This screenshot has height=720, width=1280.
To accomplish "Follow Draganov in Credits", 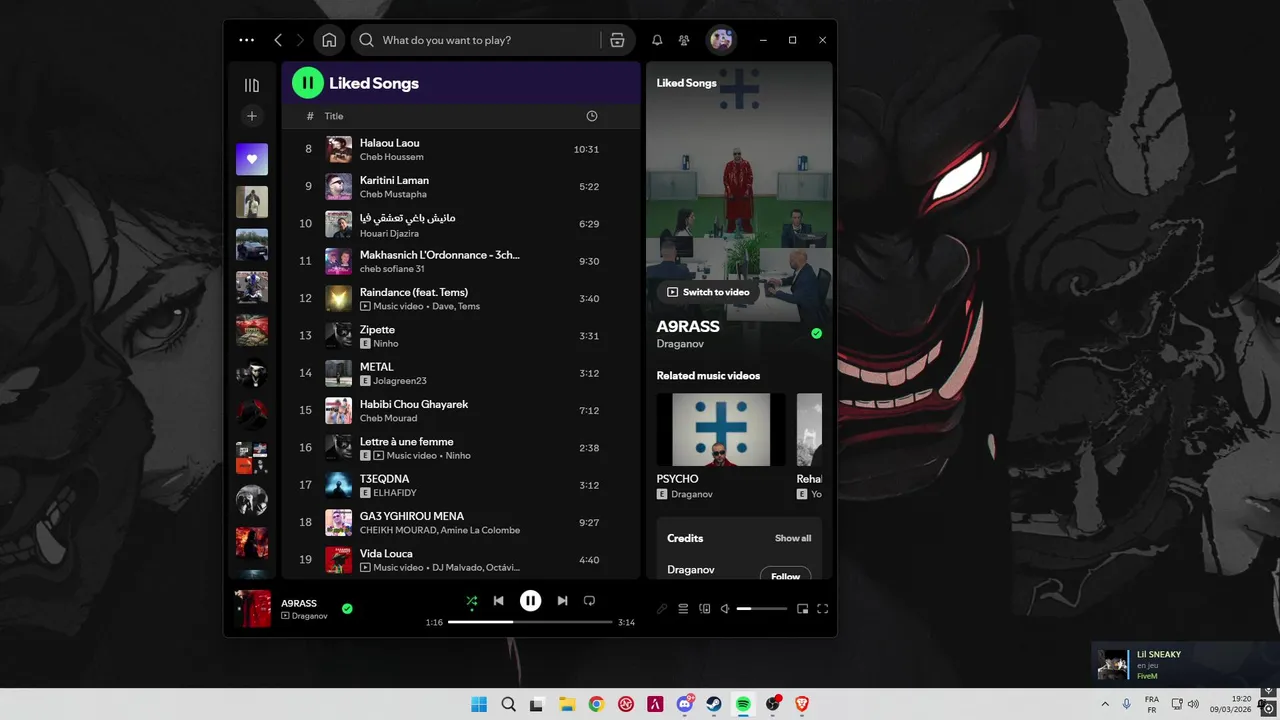I will pyautogui.click(x=785, y=575).
